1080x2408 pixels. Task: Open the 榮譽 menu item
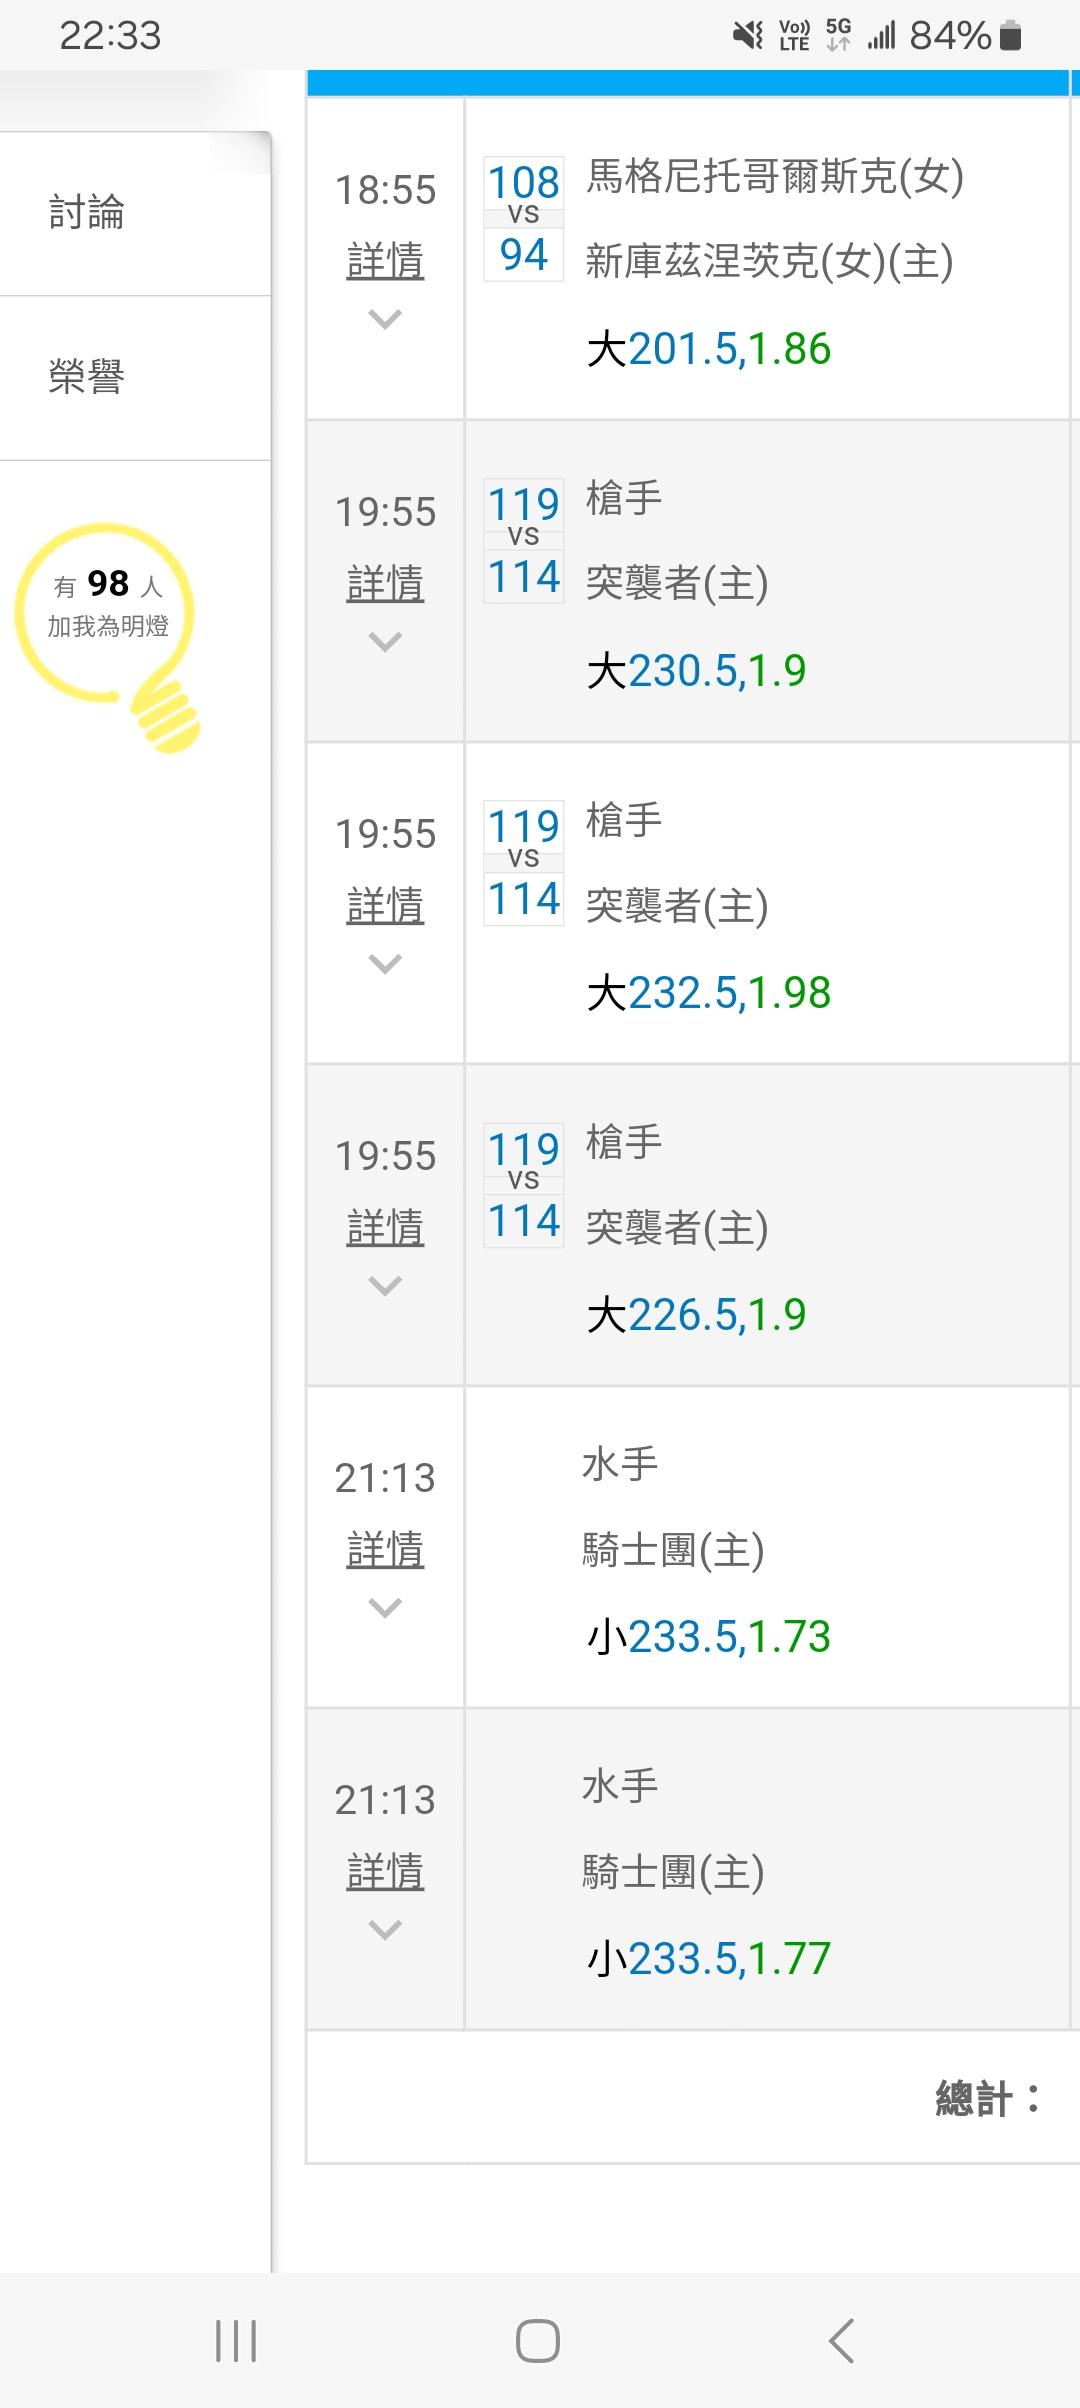[87, 377]
